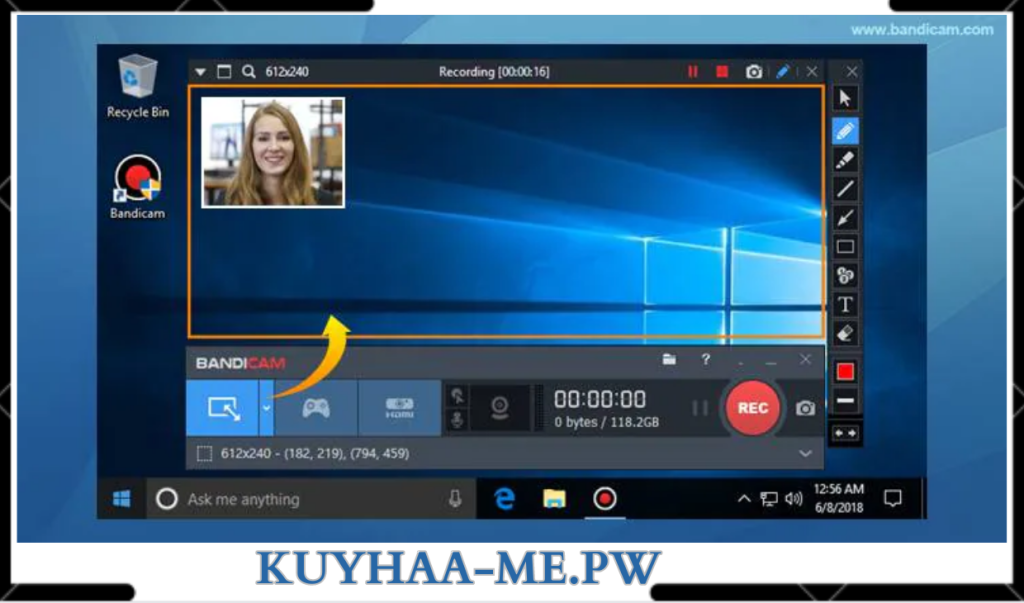Image resolution: width=1024 pixels, height=603 pixels.
Task: Select the highlighter pen tool
Action: point(845,160)
